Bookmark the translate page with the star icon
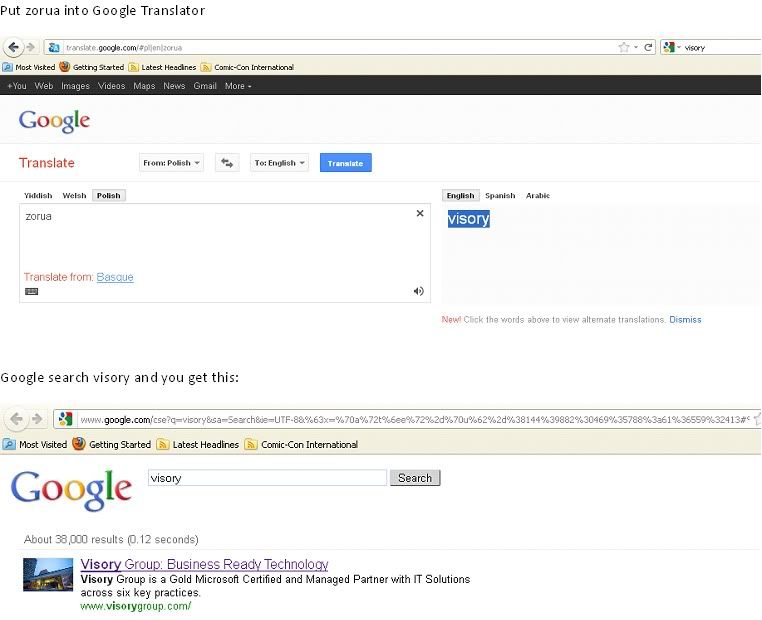Viewport: 762px width, 620px height. pyautogui.click(x=623, y=47)
